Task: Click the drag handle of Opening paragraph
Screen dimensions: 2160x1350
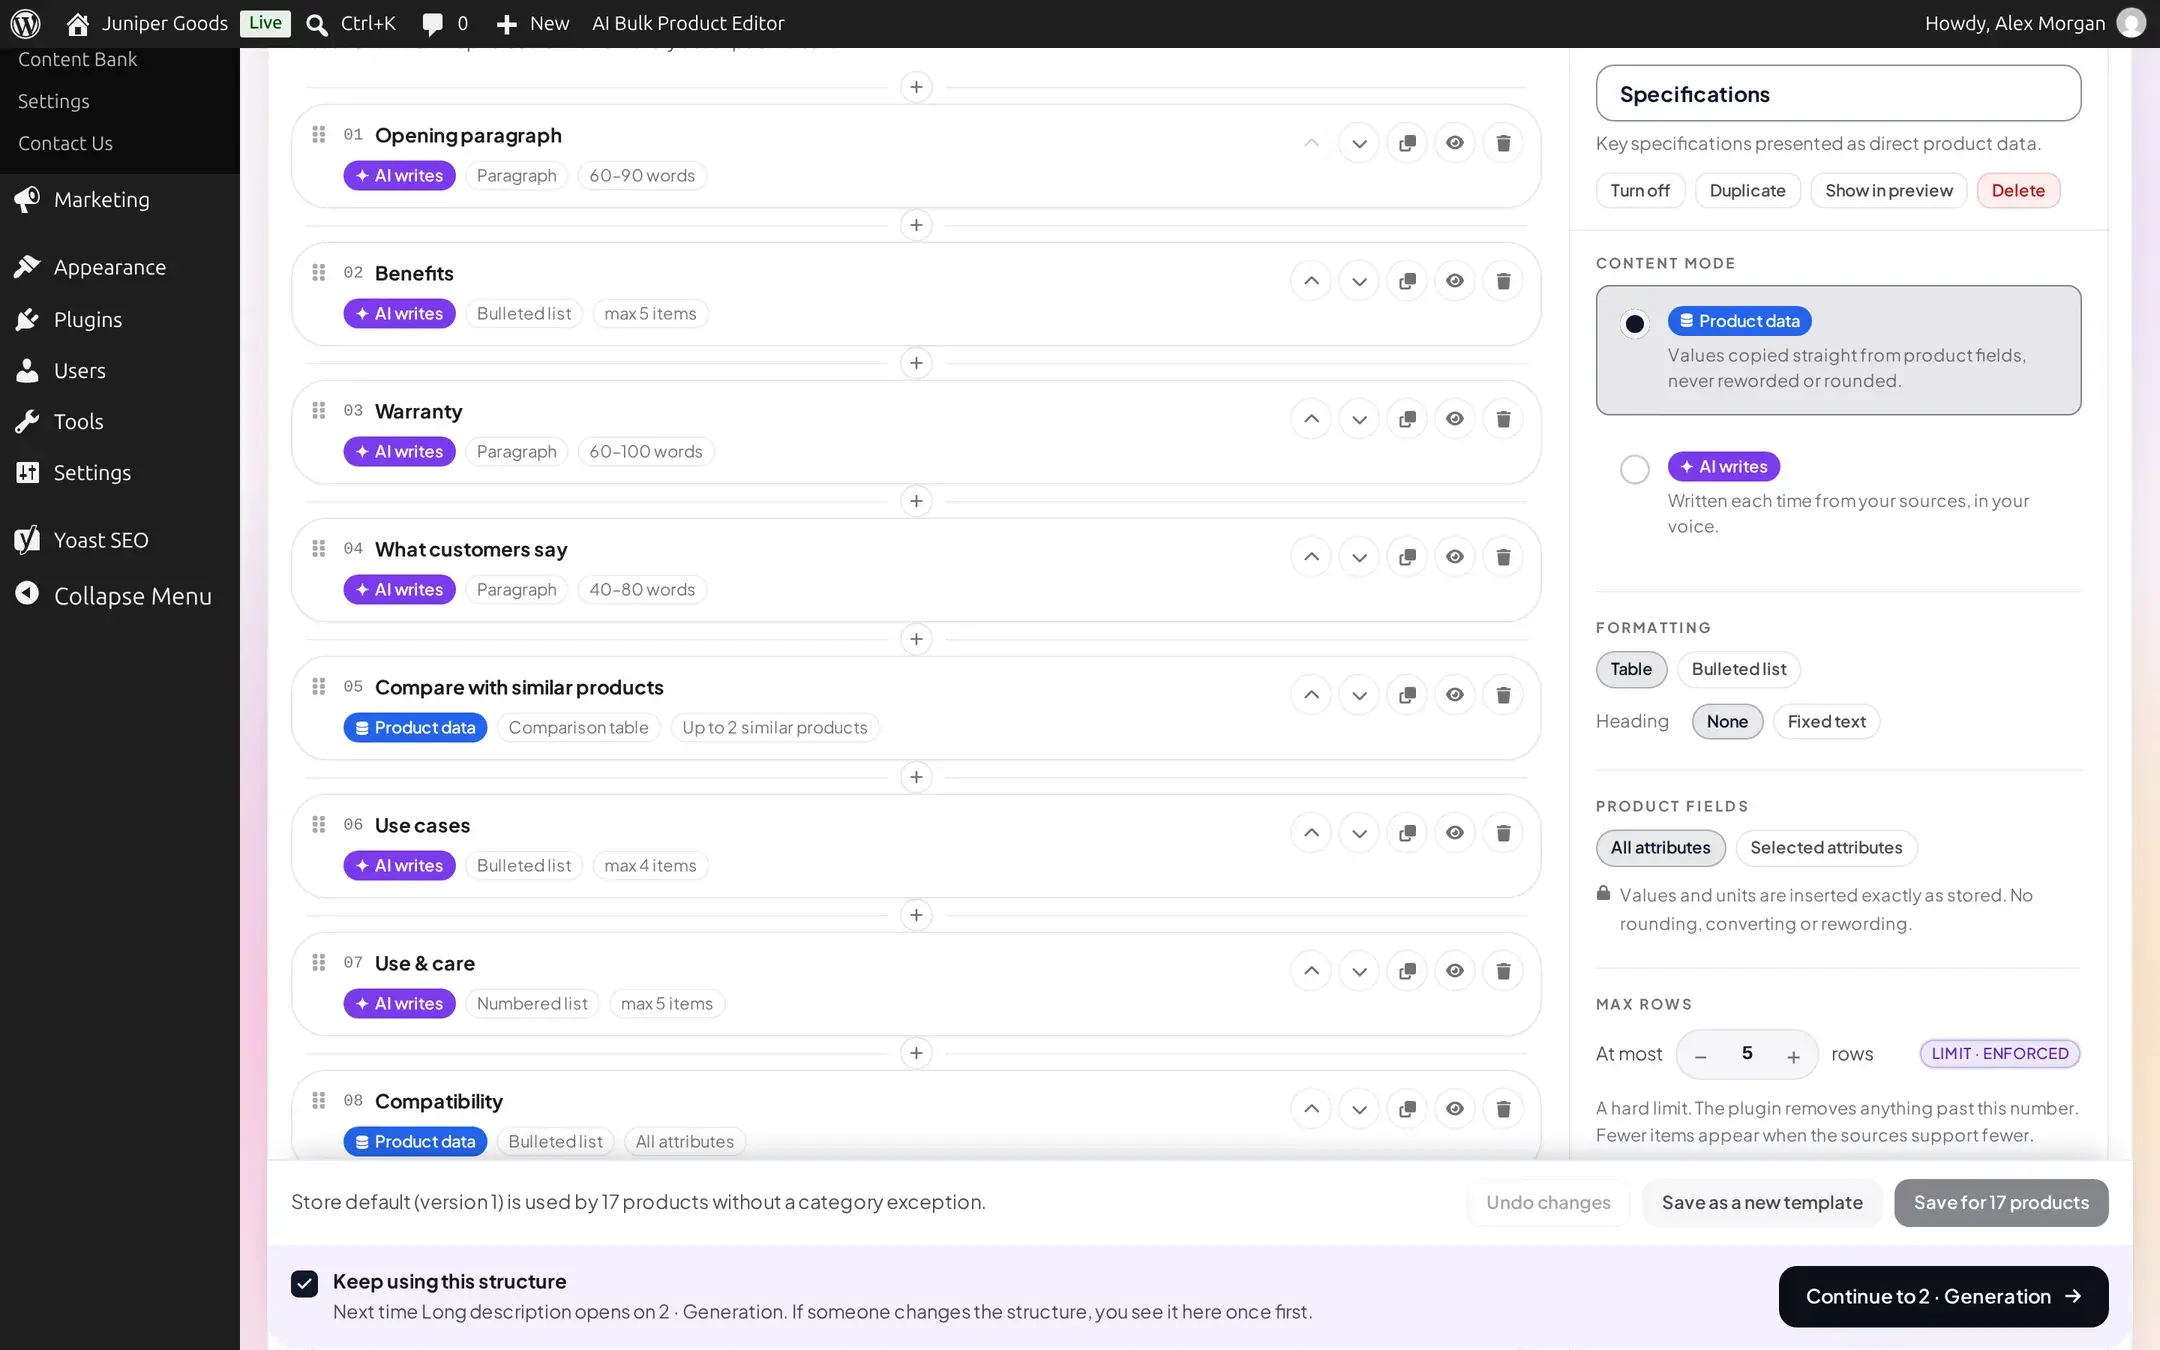Action: [319, 134]
